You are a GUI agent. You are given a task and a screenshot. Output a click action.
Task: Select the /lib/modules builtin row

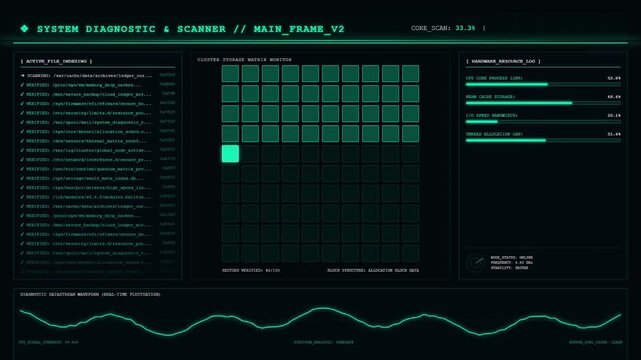(x=97, y=197)
